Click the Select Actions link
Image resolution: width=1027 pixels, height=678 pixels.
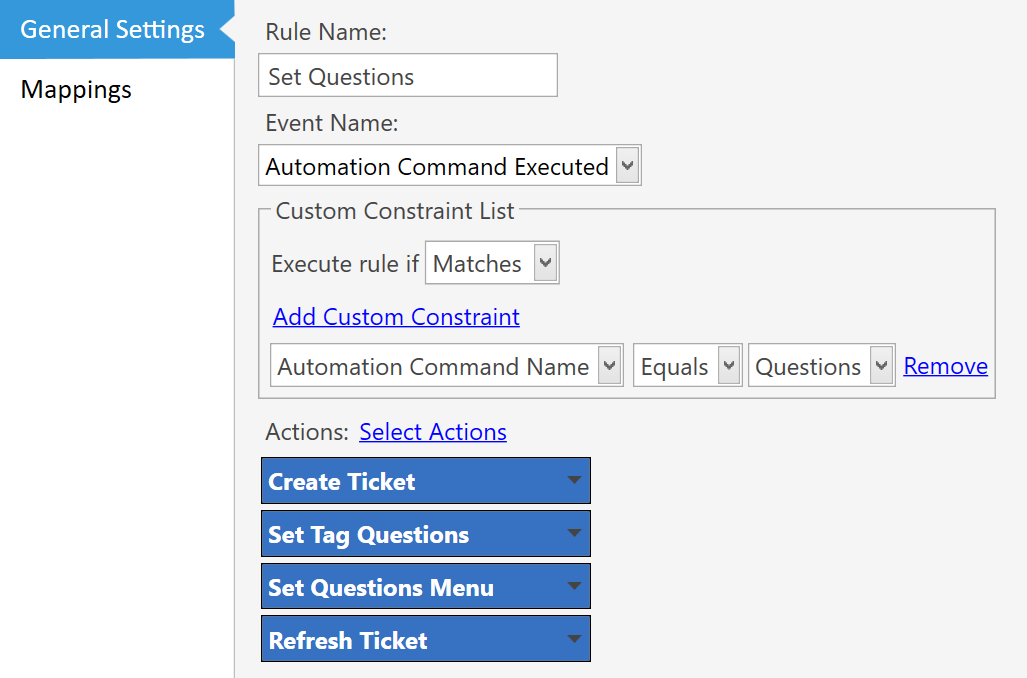[432, 431]
